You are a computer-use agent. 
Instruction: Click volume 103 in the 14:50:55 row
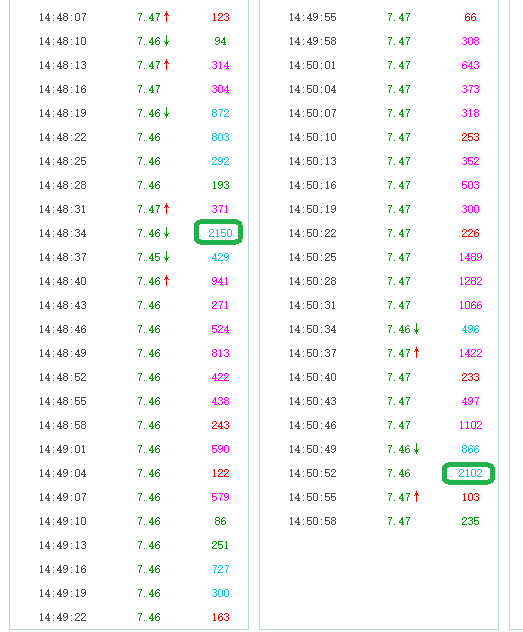point(470,497)
